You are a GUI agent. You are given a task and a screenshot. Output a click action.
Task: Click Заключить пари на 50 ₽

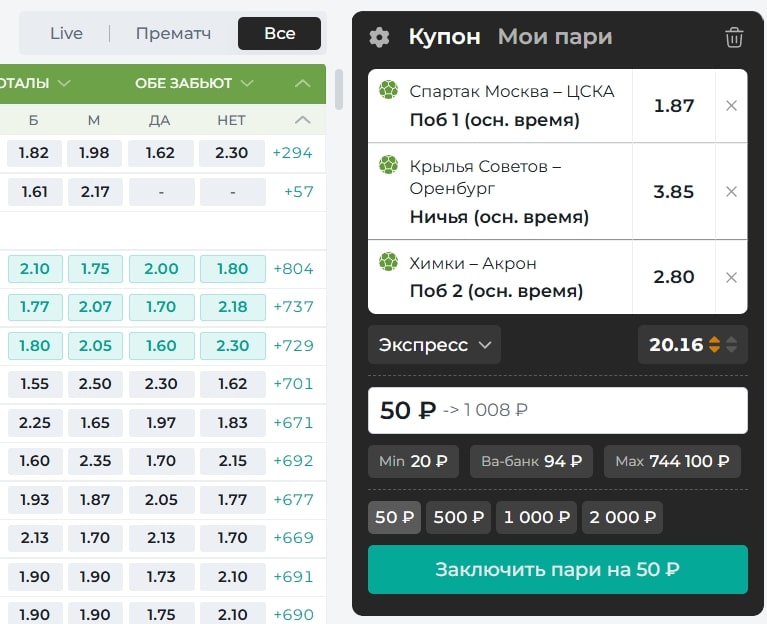point(558,569)
